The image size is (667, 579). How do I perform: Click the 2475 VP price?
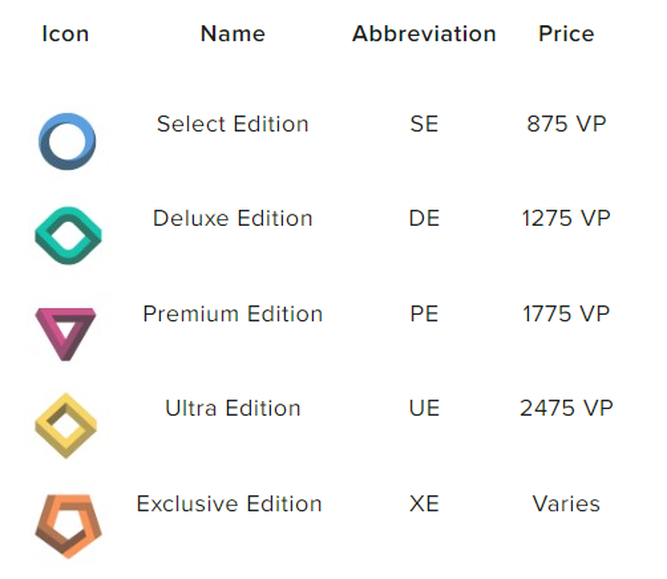(x=566, y=408)
